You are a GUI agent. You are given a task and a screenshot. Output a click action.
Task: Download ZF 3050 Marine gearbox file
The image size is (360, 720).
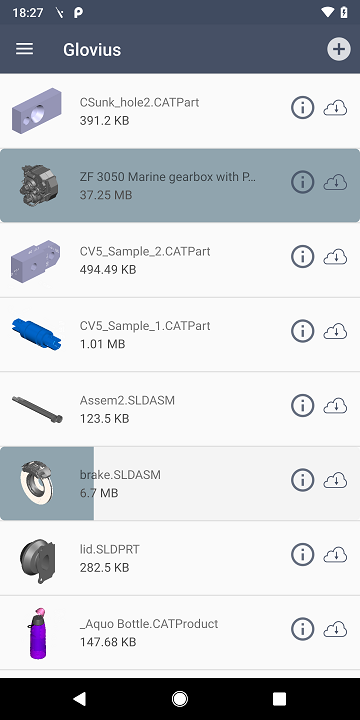pyautogui.click(x=335, y=183)
